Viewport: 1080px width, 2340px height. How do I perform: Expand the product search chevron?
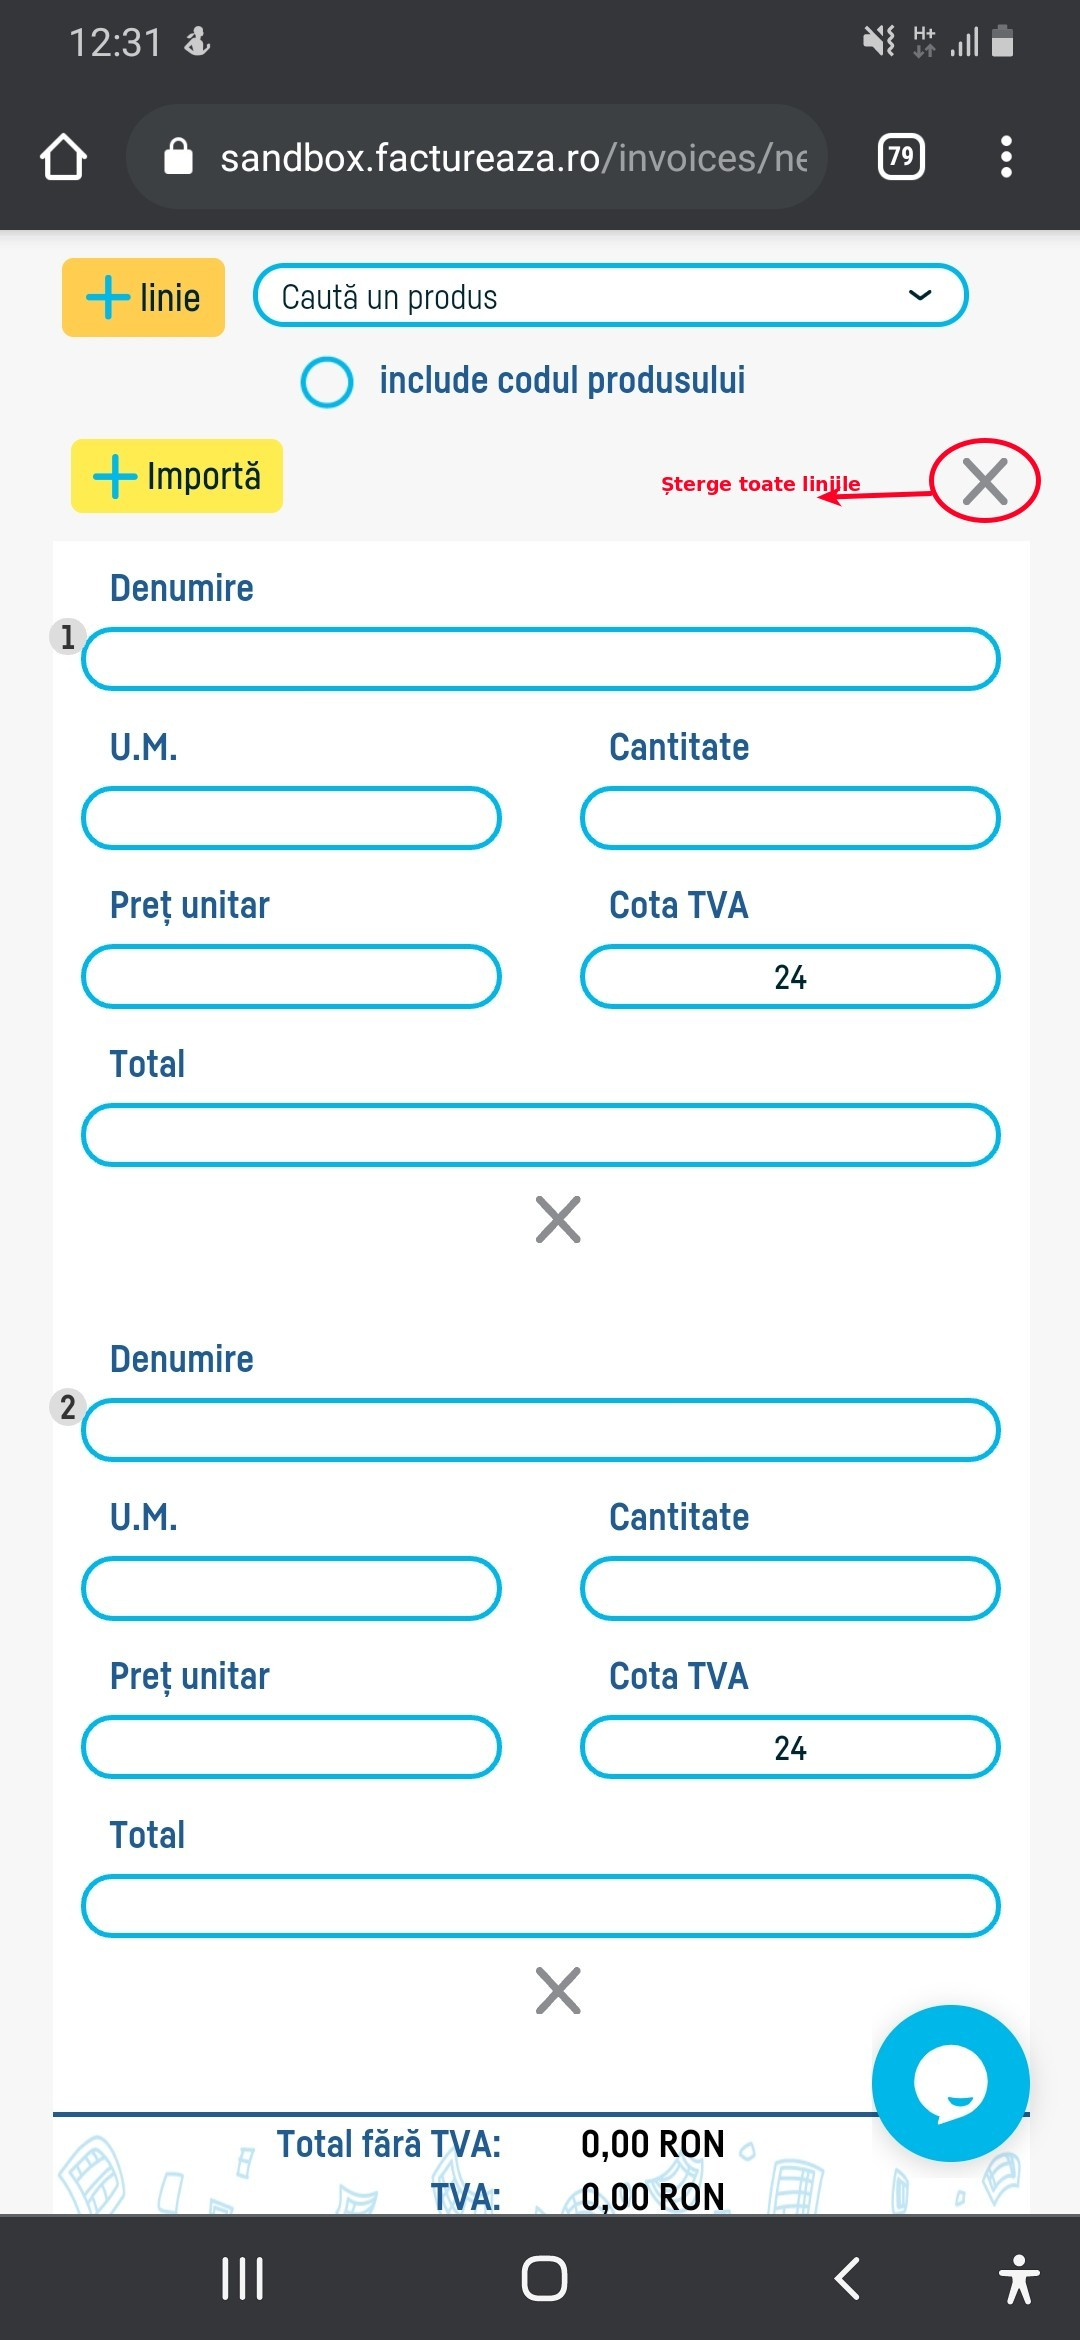[919, 295]
